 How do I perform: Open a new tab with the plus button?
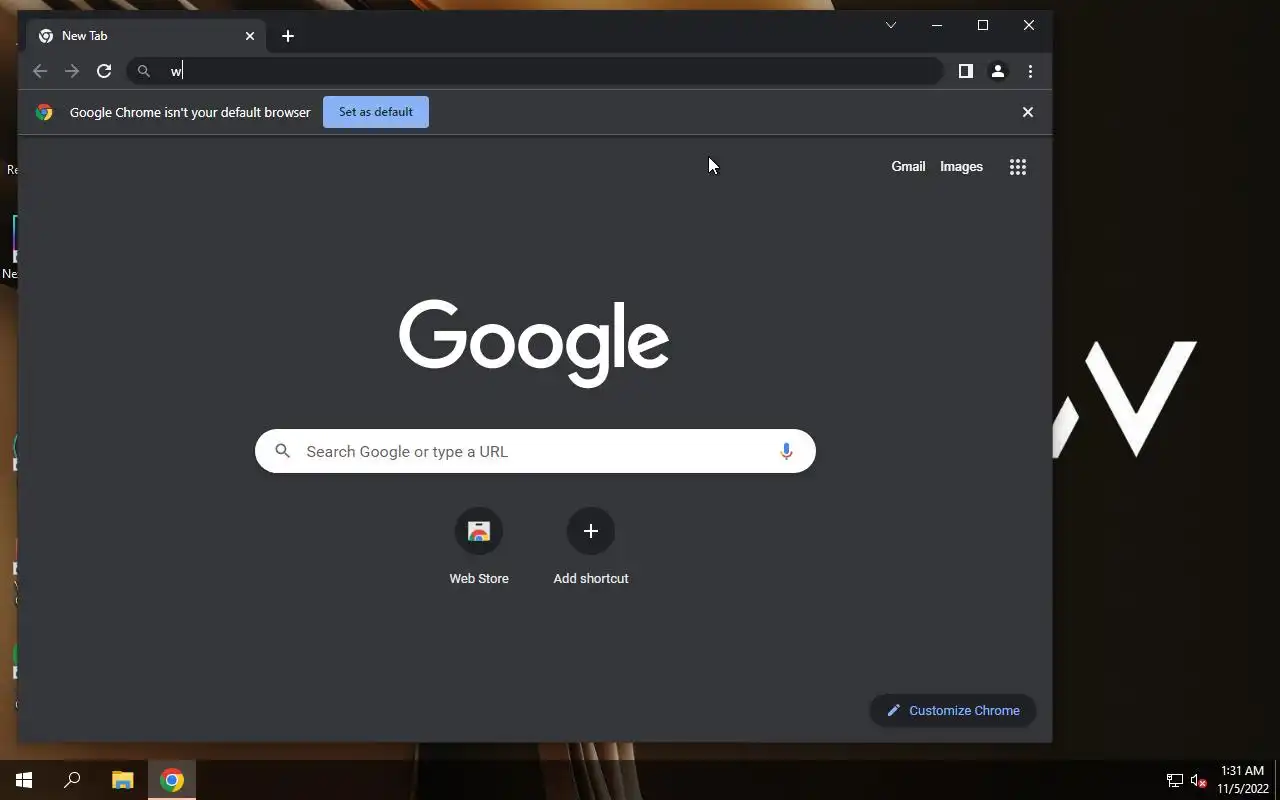tap(288, 36)
